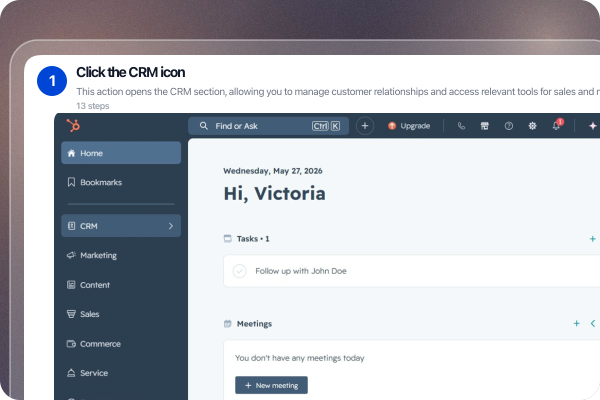Open the calling phone icon
This screenshot has height=400, width=600.
[461, 126]
